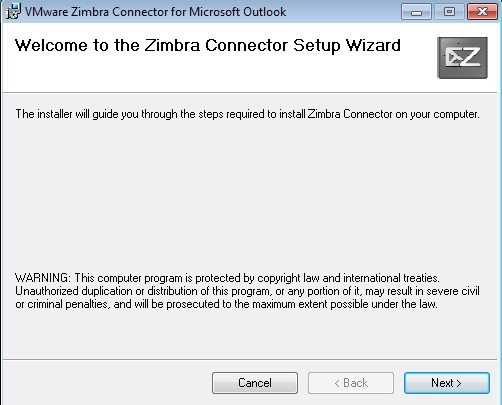Click the Welcome to the Zimbra Connector Setup Wizard heading
Viewport: 502px width, 405px height.
208,45
